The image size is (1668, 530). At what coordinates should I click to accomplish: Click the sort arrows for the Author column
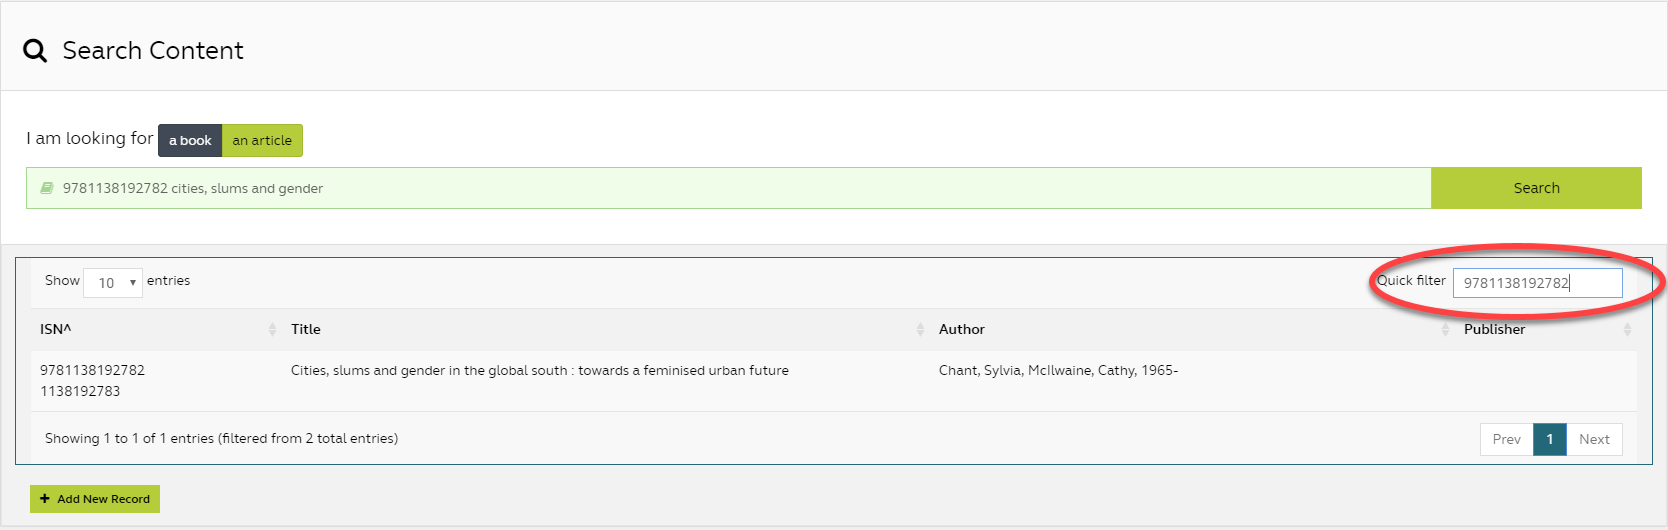pos(1445,329)
